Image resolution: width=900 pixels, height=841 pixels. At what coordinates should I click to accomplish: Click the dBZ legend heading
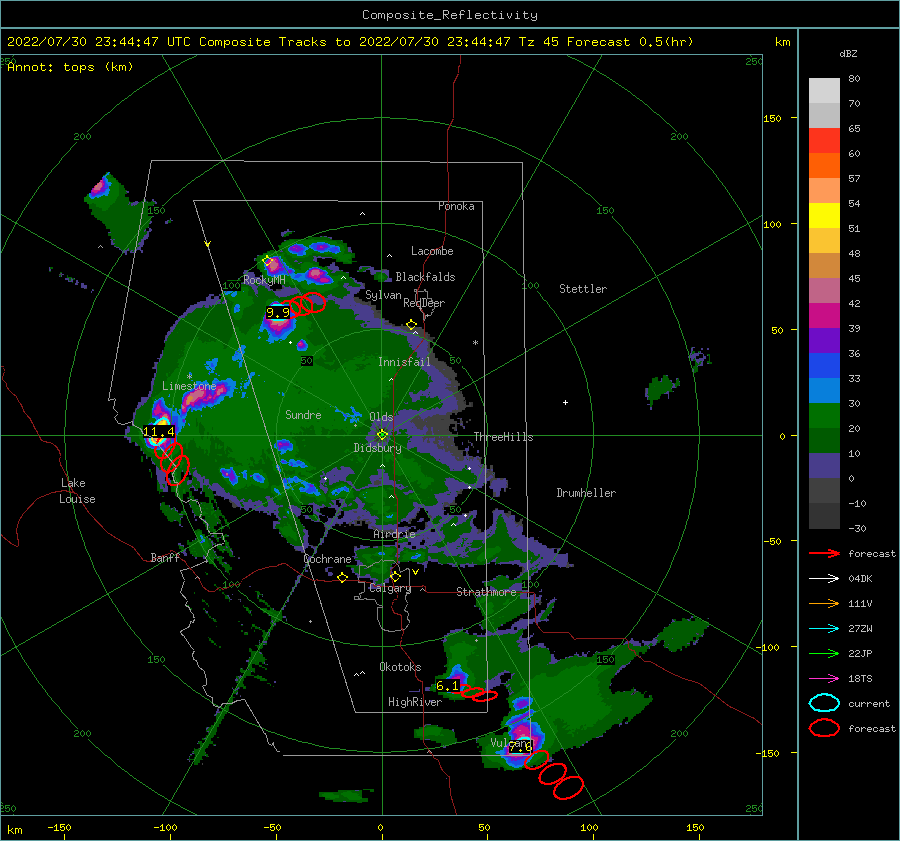point(848,53)
